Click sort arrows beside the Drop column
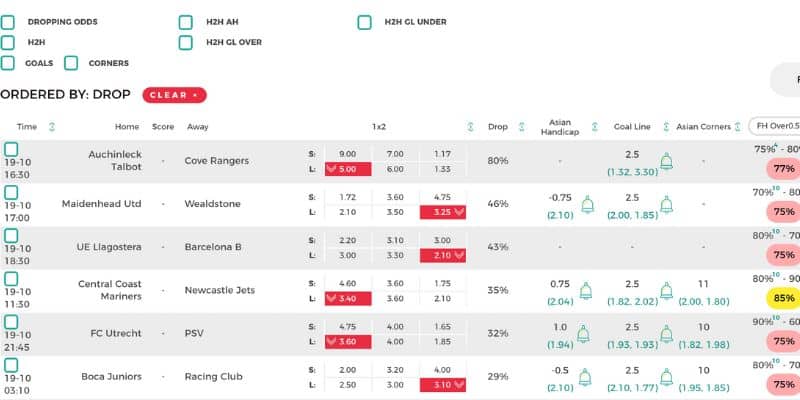 (524, 127)
